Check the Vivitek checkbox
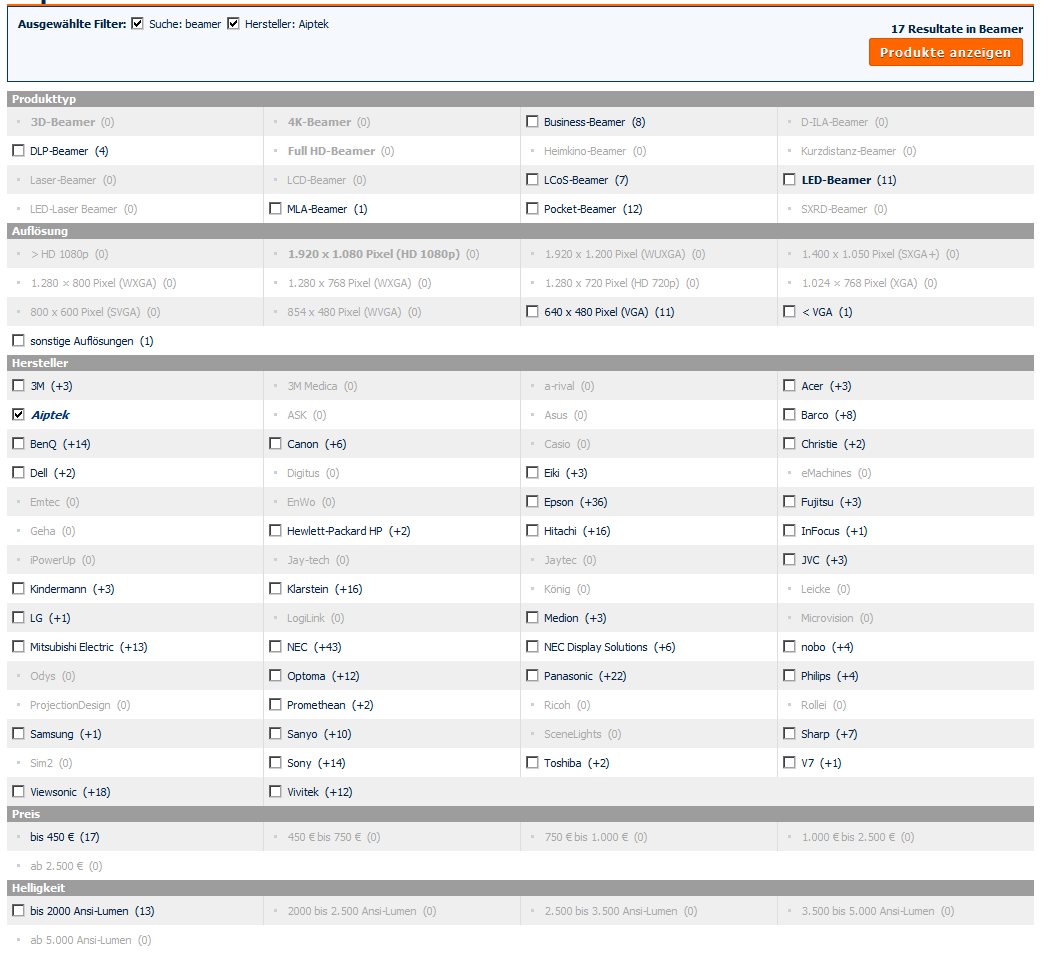 point(275,792)
